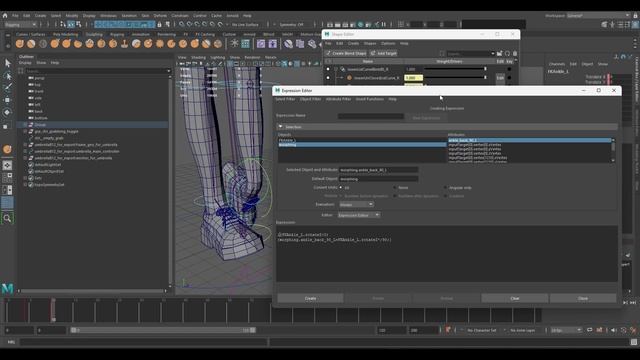Click the Edit button in Shape Editor second row
This screenshot has width=640, height=360.
point(500,78)
